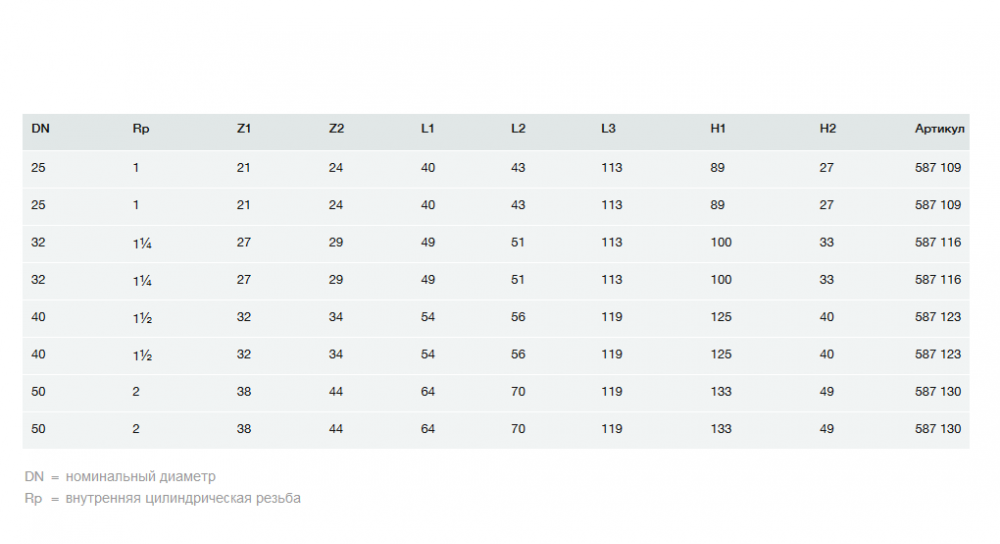Click the H2 column header
This screenshot has height=544, width=1000.
[x=827, y=129]
